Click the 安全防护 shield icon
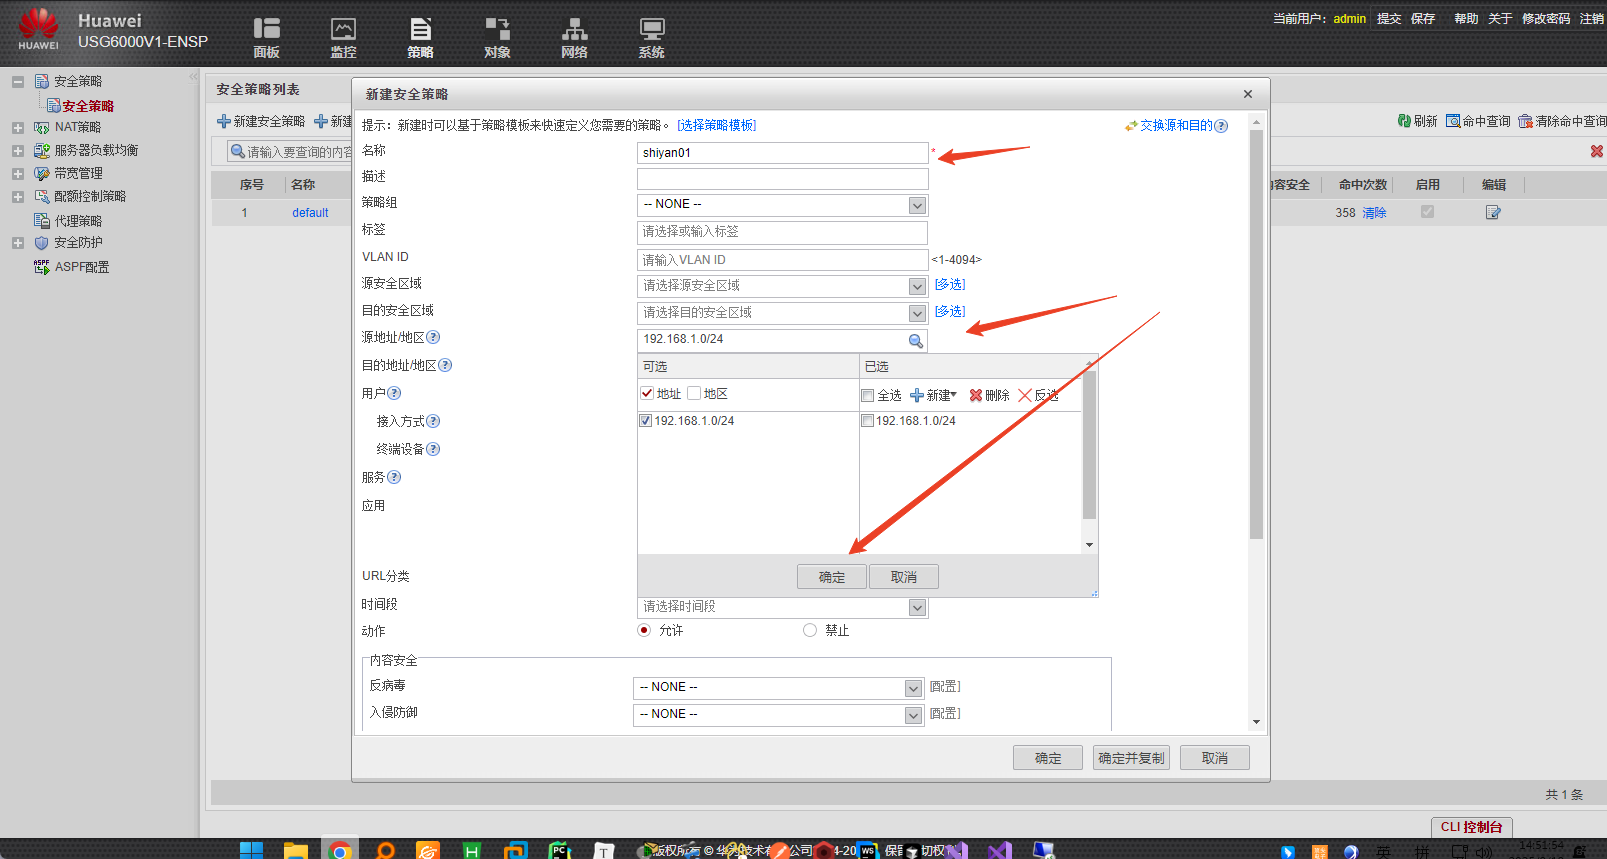Screen dimensions: 1607x859 click(41, 243)
